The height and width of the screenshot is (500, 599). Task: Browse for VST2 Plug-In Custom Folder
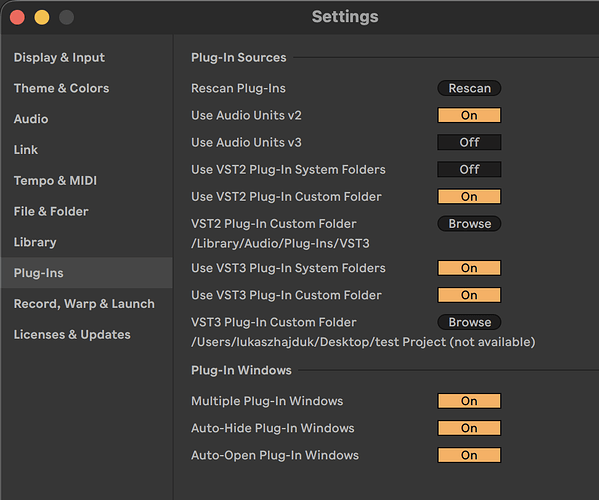[469, 224]
